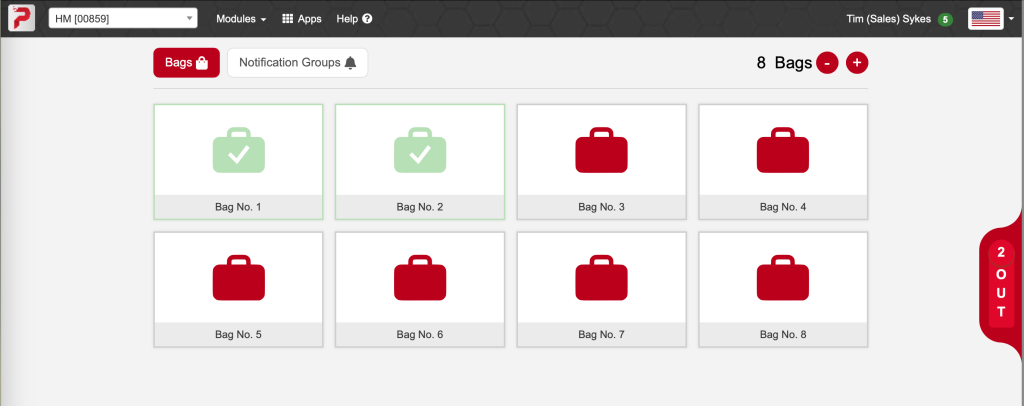Click the US flag language selector
This screenshot has height=406, width=1024.
986,19
